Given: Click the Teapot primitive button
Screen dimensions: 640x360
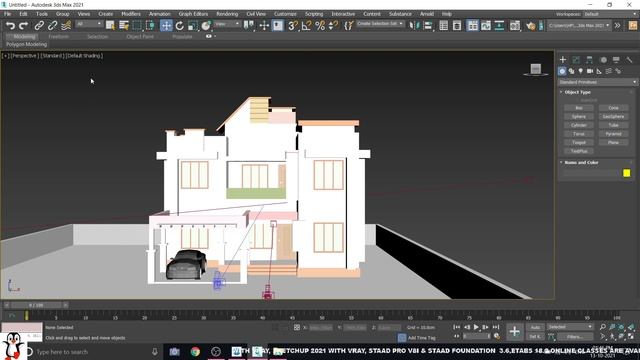Looking at the screenshot, I should pyautogui.click(x=579, y=142).
